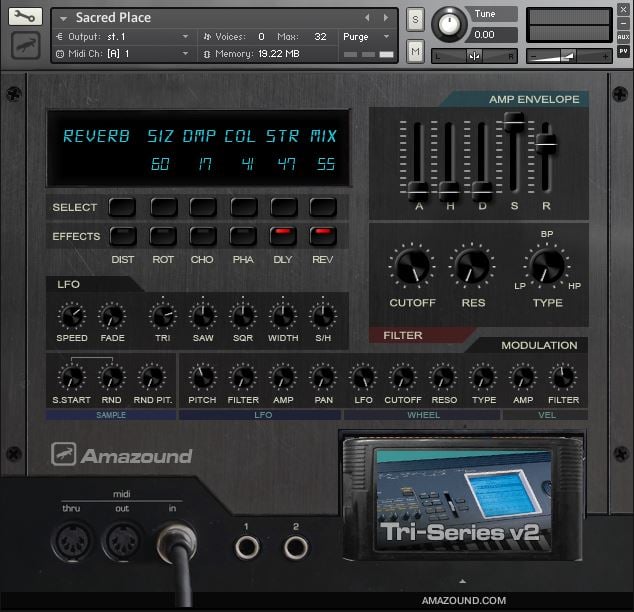Click the LFO FADE knob
This screenshot has width=634, height=612.
pyautogui.click(x=112, y=316)
